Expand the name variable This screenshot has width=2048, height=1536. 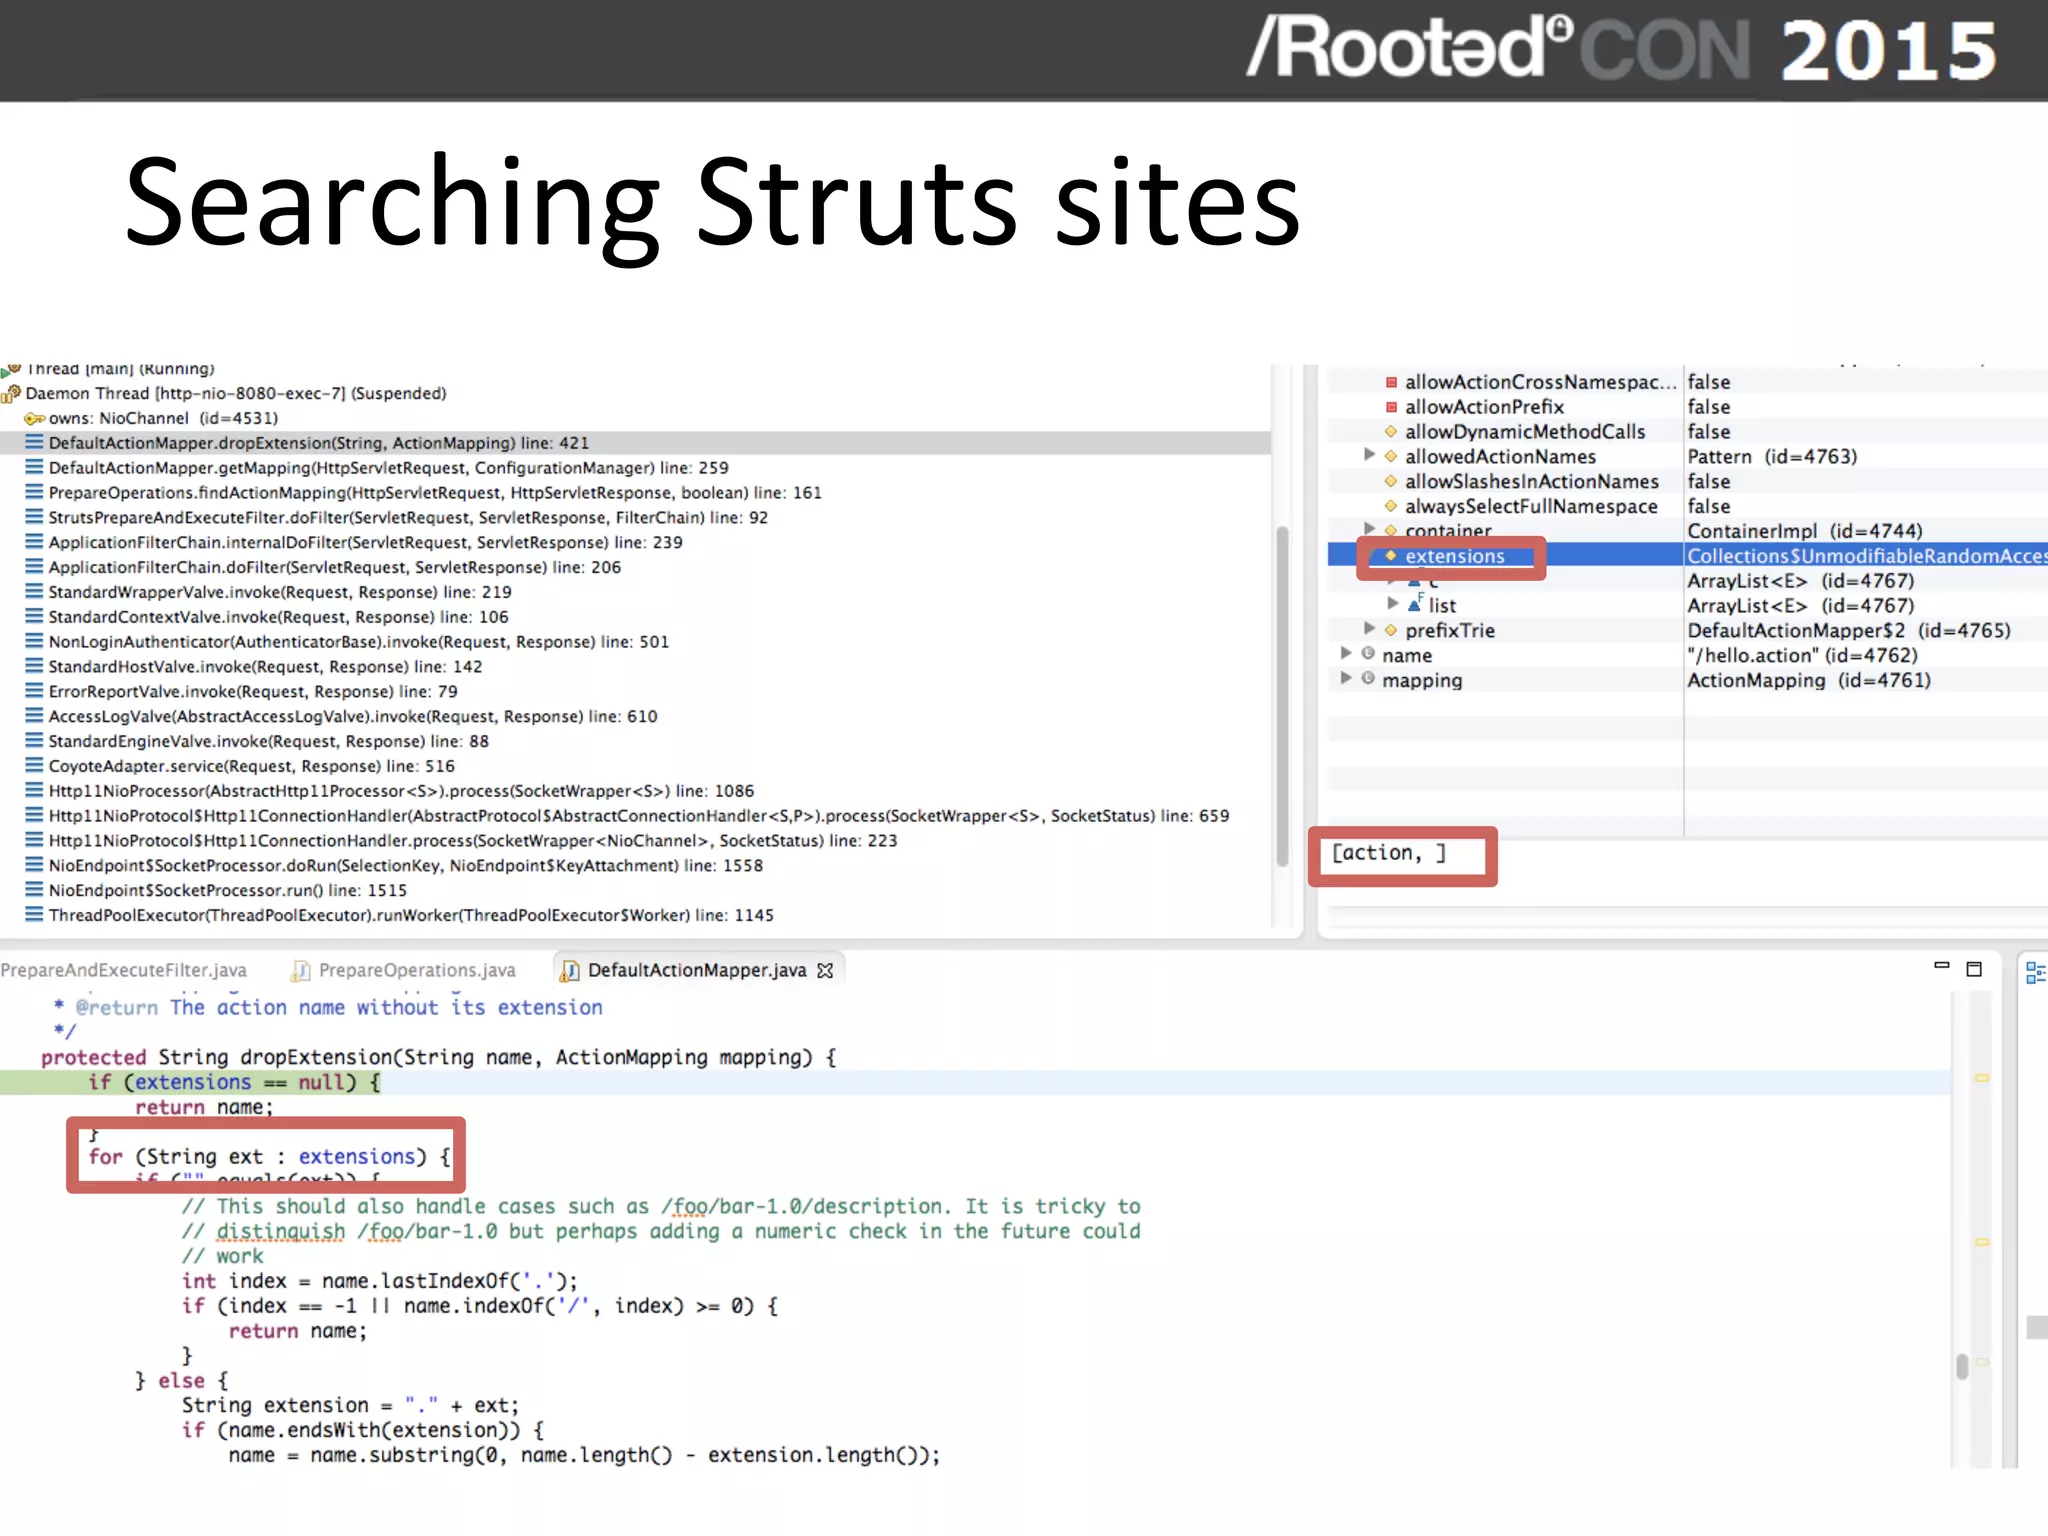(1346, 654)
